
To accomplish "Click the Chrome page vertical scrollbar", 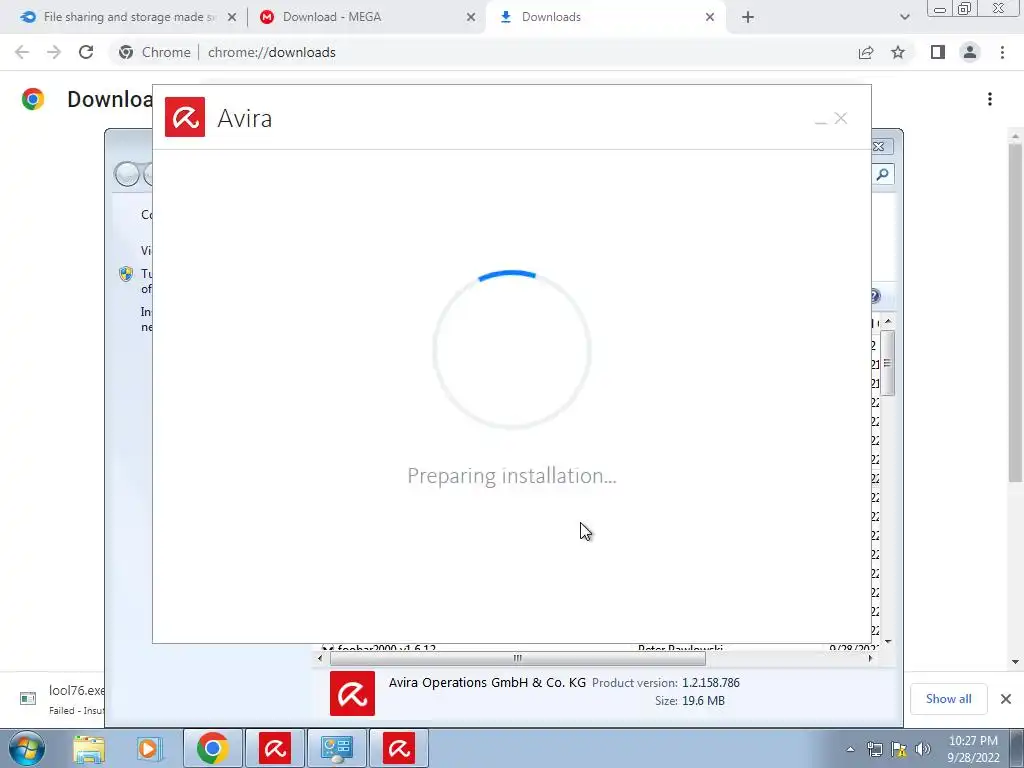I will pyautogui.click(x=1015, y=313).
